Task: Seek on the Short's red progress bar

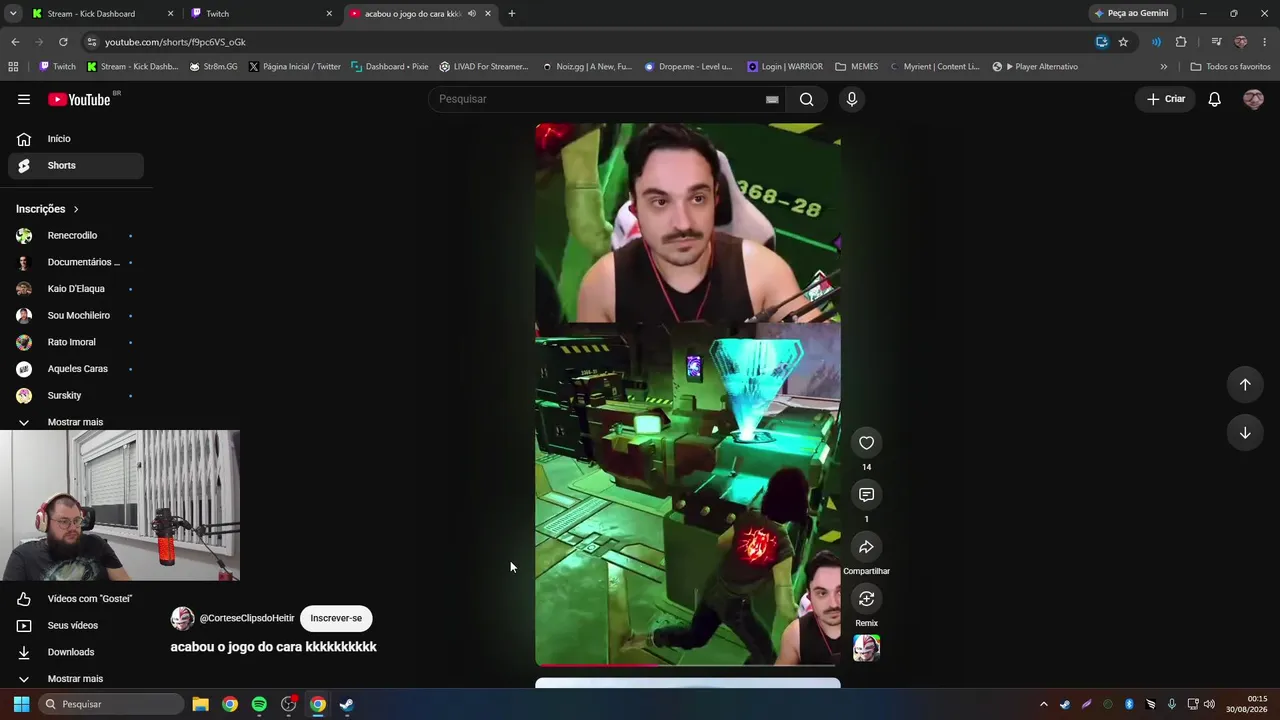Action: pyautogui.click(x=688, y=665)
